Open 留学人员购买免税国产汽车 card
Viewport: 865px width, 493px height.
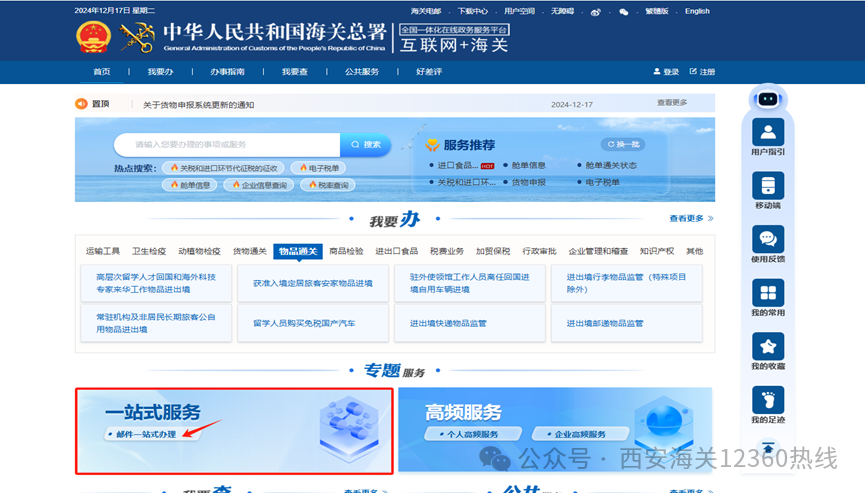click(313, 323)
